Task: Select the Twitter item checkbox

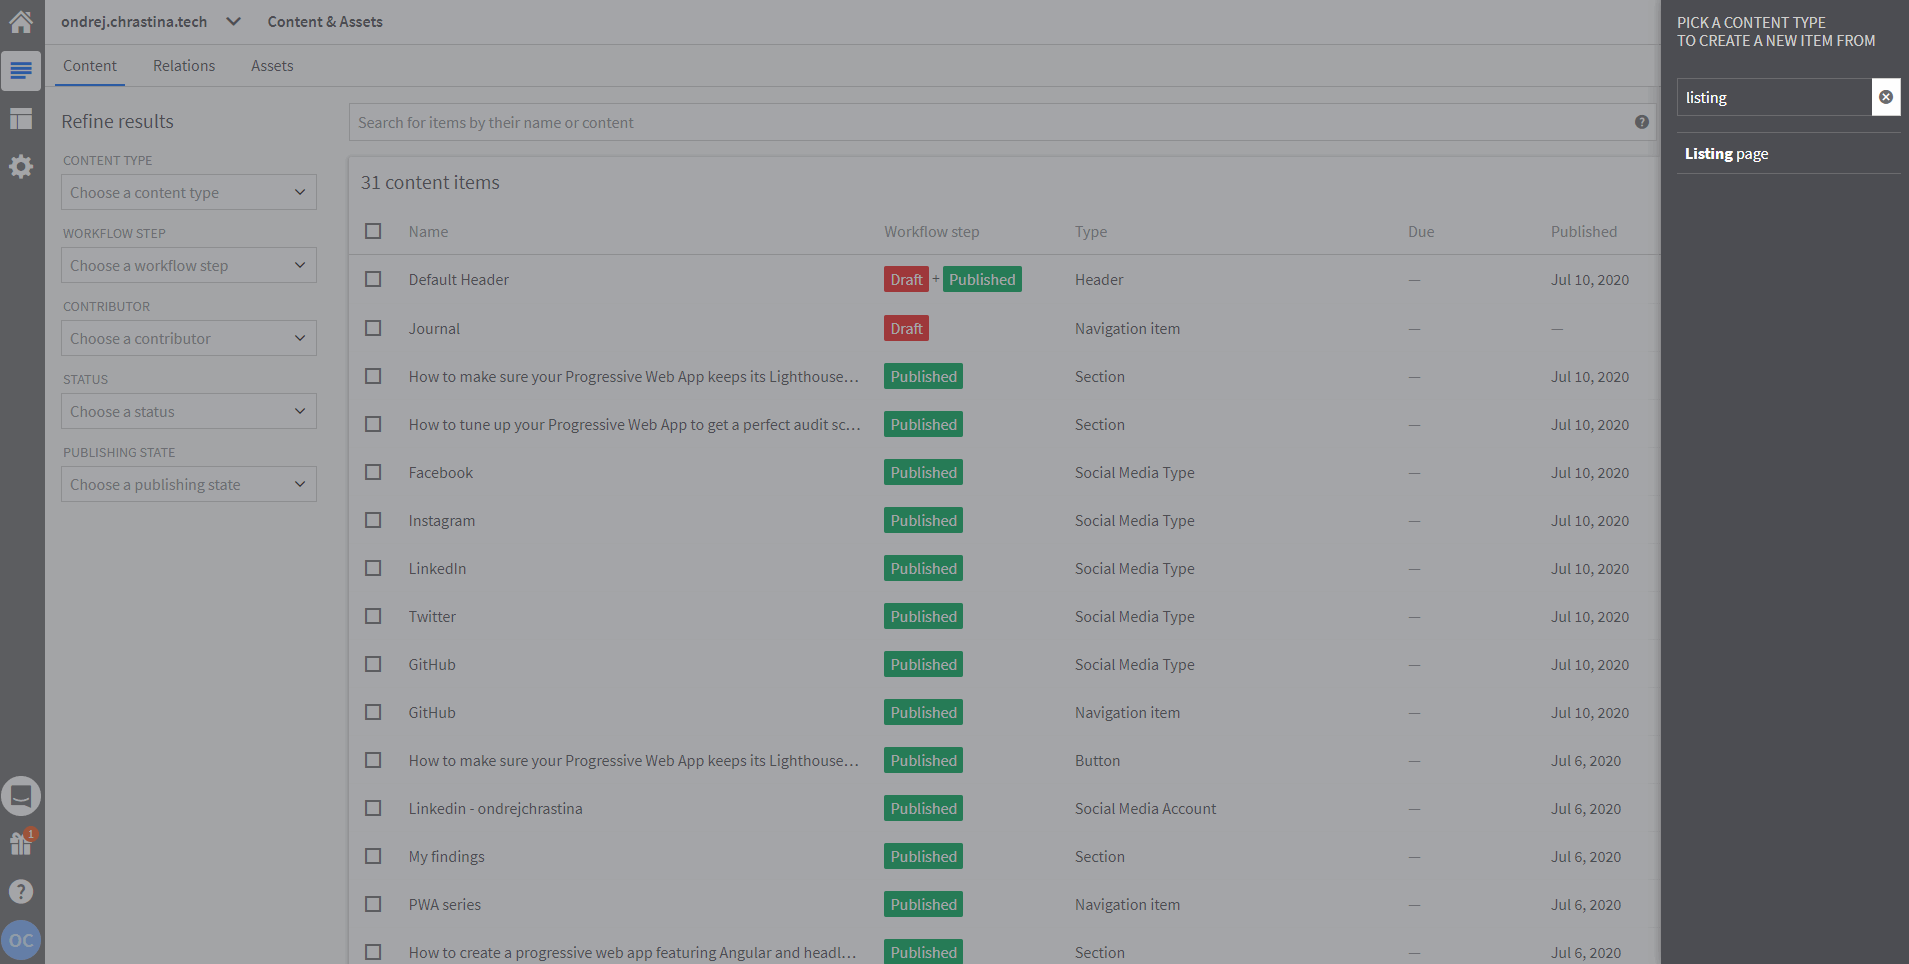Action: pyautogui.click(x=373, y=616)
